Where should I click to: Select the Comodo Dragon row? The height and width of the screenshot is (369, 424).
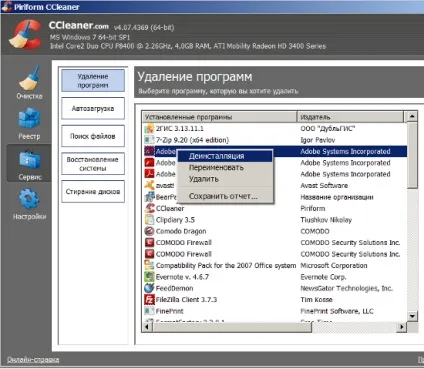point(275,231)
